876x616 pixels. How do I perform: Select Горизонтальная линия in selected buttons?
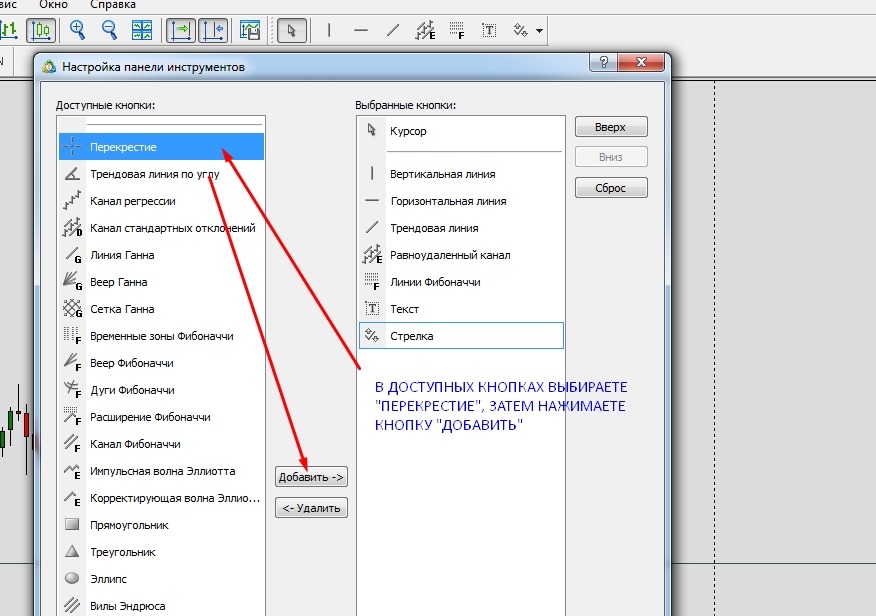pyautogui.click(x=461, y=201)
